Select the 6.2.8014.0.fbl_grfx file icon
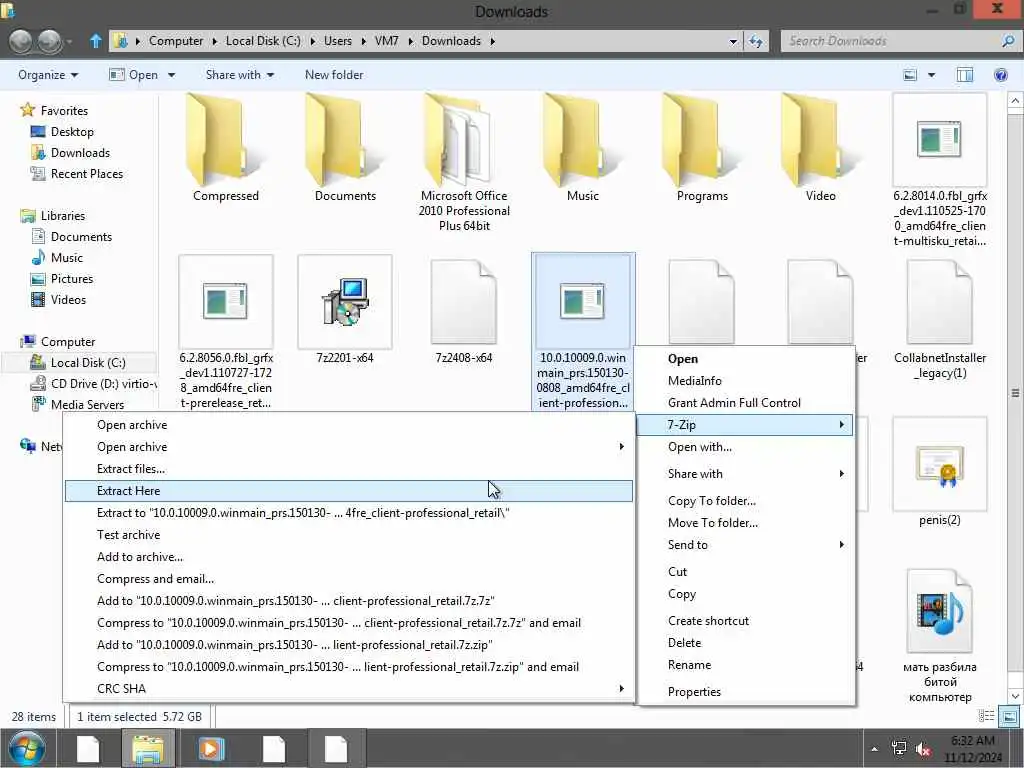Image resolution: width=1024 pixels, height=768 pixels. [x=940, y=140]
